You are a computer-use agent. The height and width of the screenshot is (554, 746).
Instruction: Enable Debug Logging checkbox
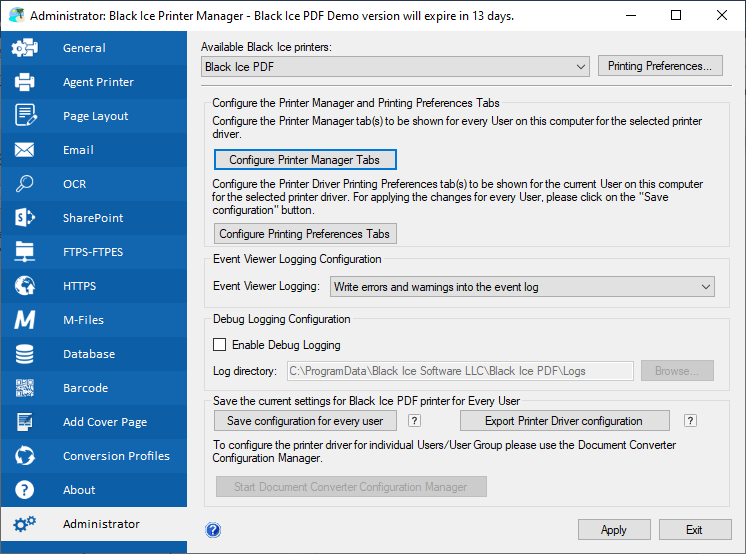tap(219, 345)
